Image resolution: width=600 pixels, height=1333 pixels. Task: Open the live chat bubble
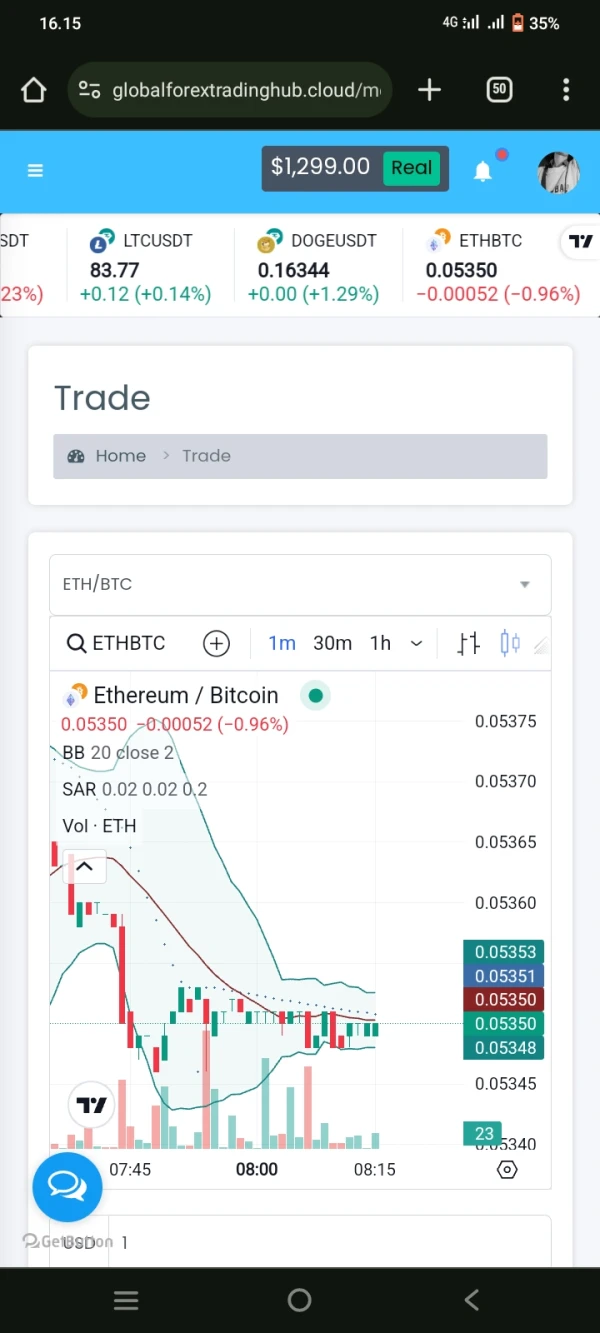[x=67, y=1187]
